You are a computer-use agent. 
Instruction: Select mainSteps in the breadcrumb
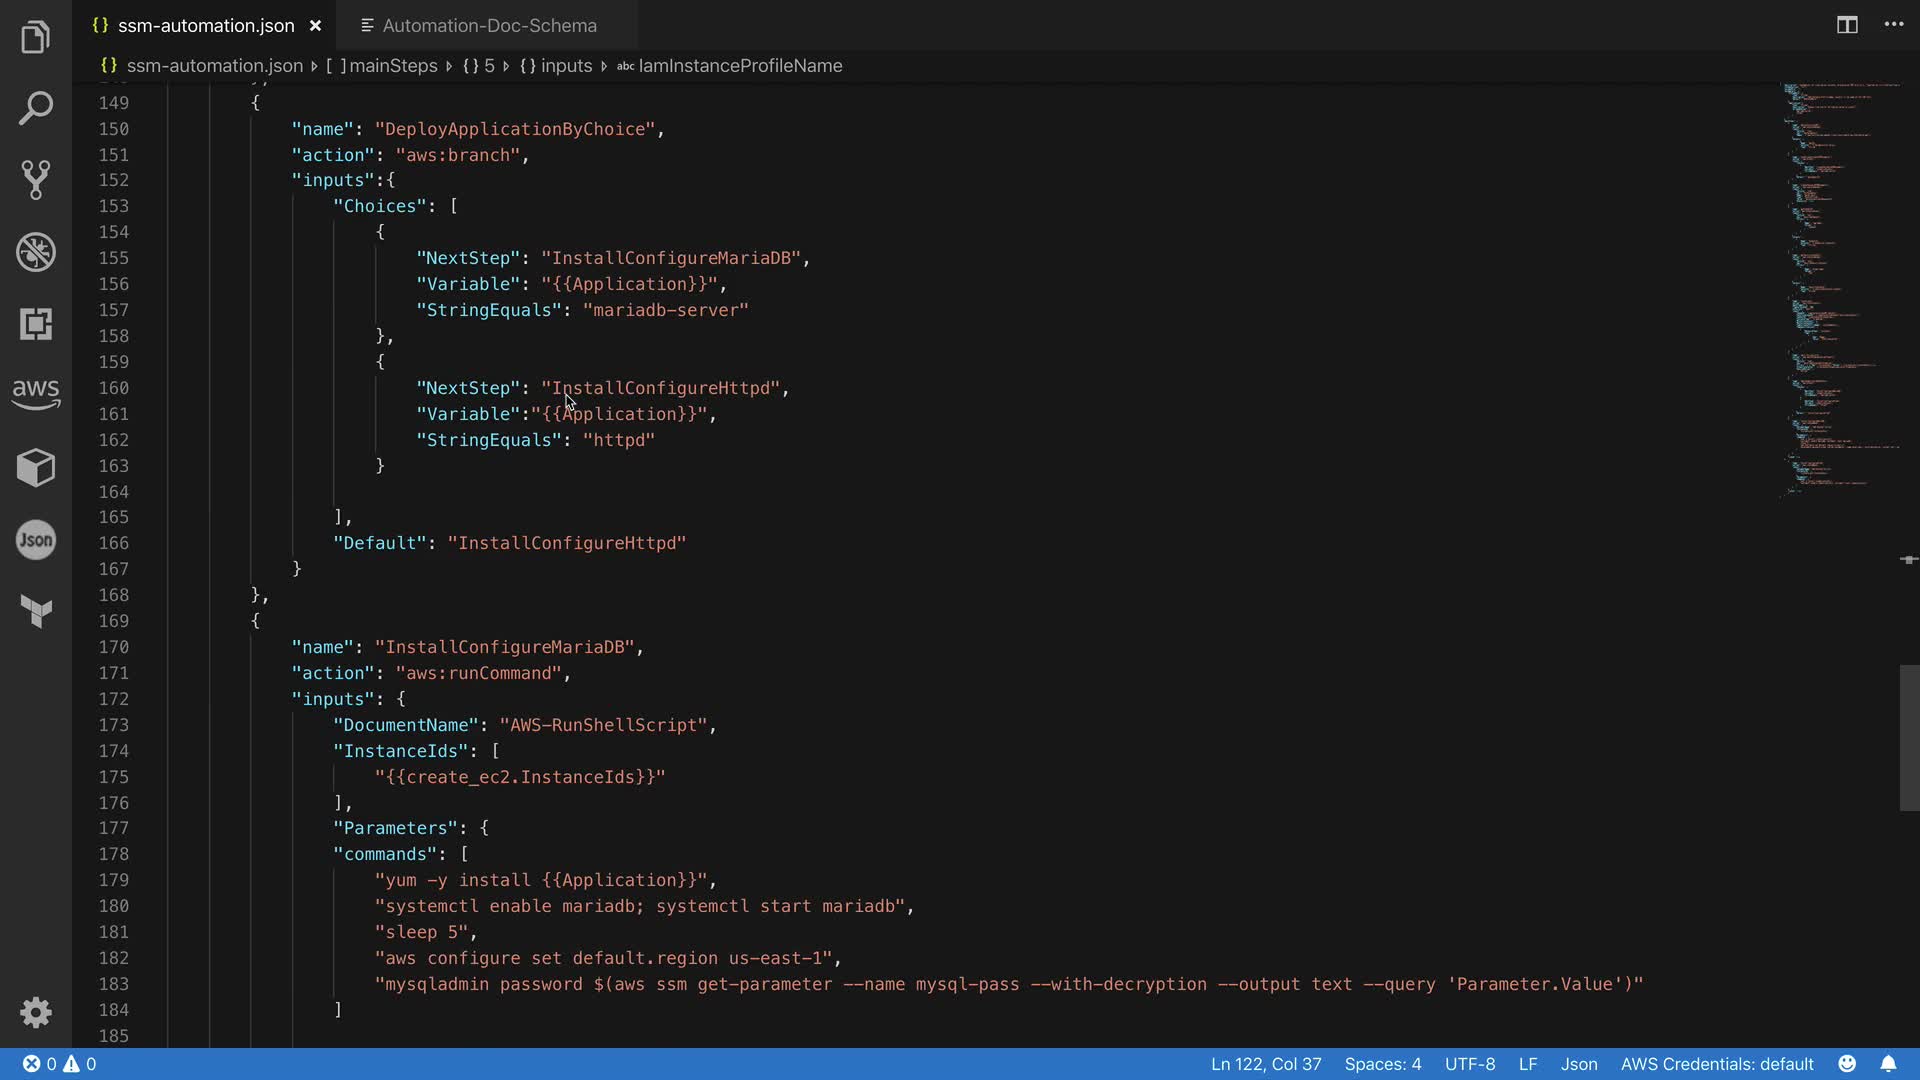click(393, 66)
